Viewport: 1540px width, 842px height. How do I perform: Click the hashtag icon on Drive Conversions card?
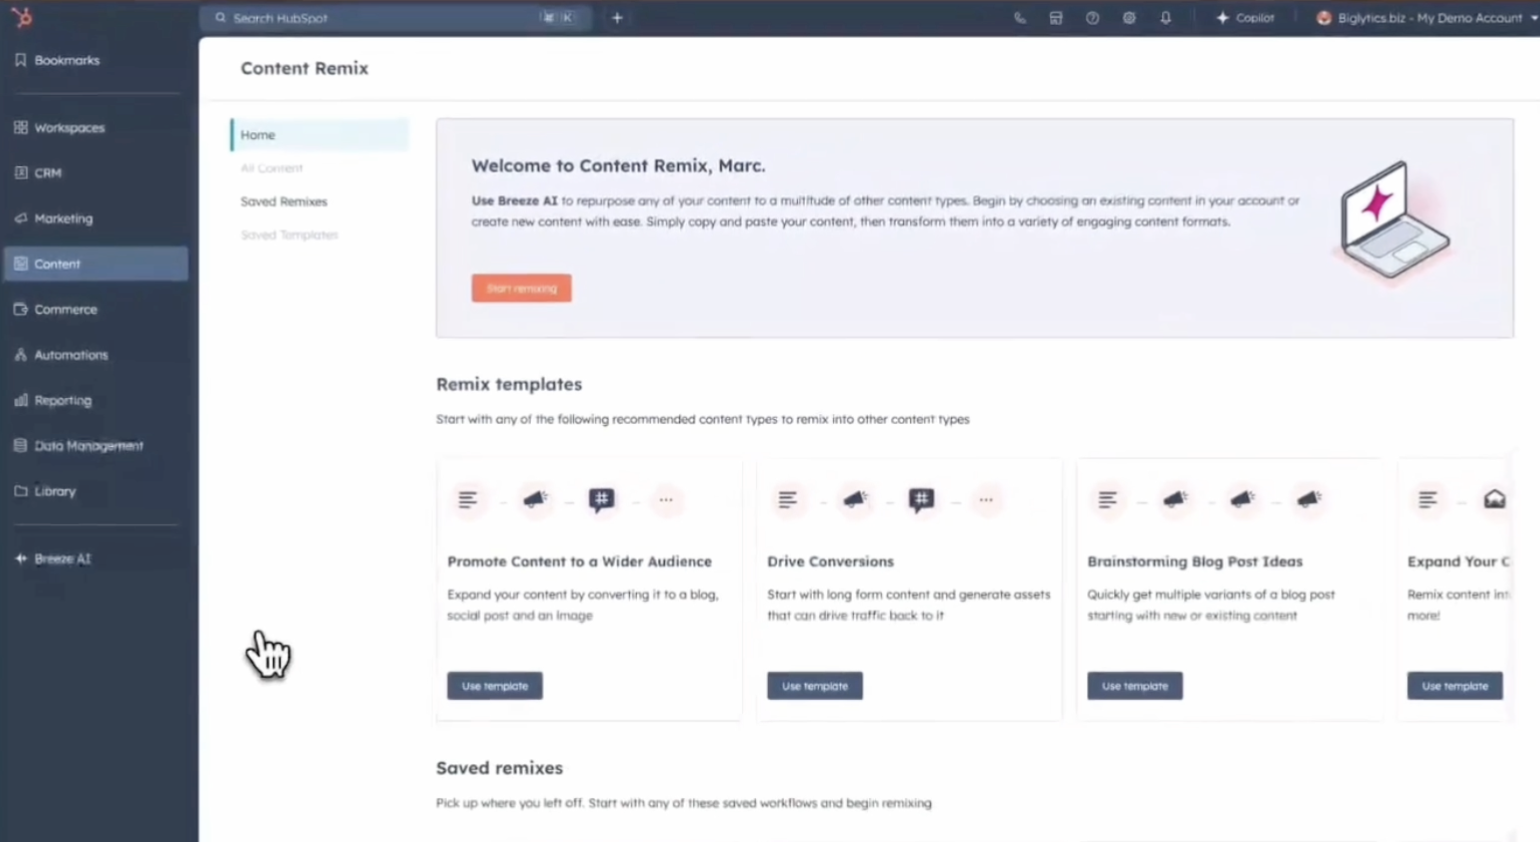tap(921, 499)
